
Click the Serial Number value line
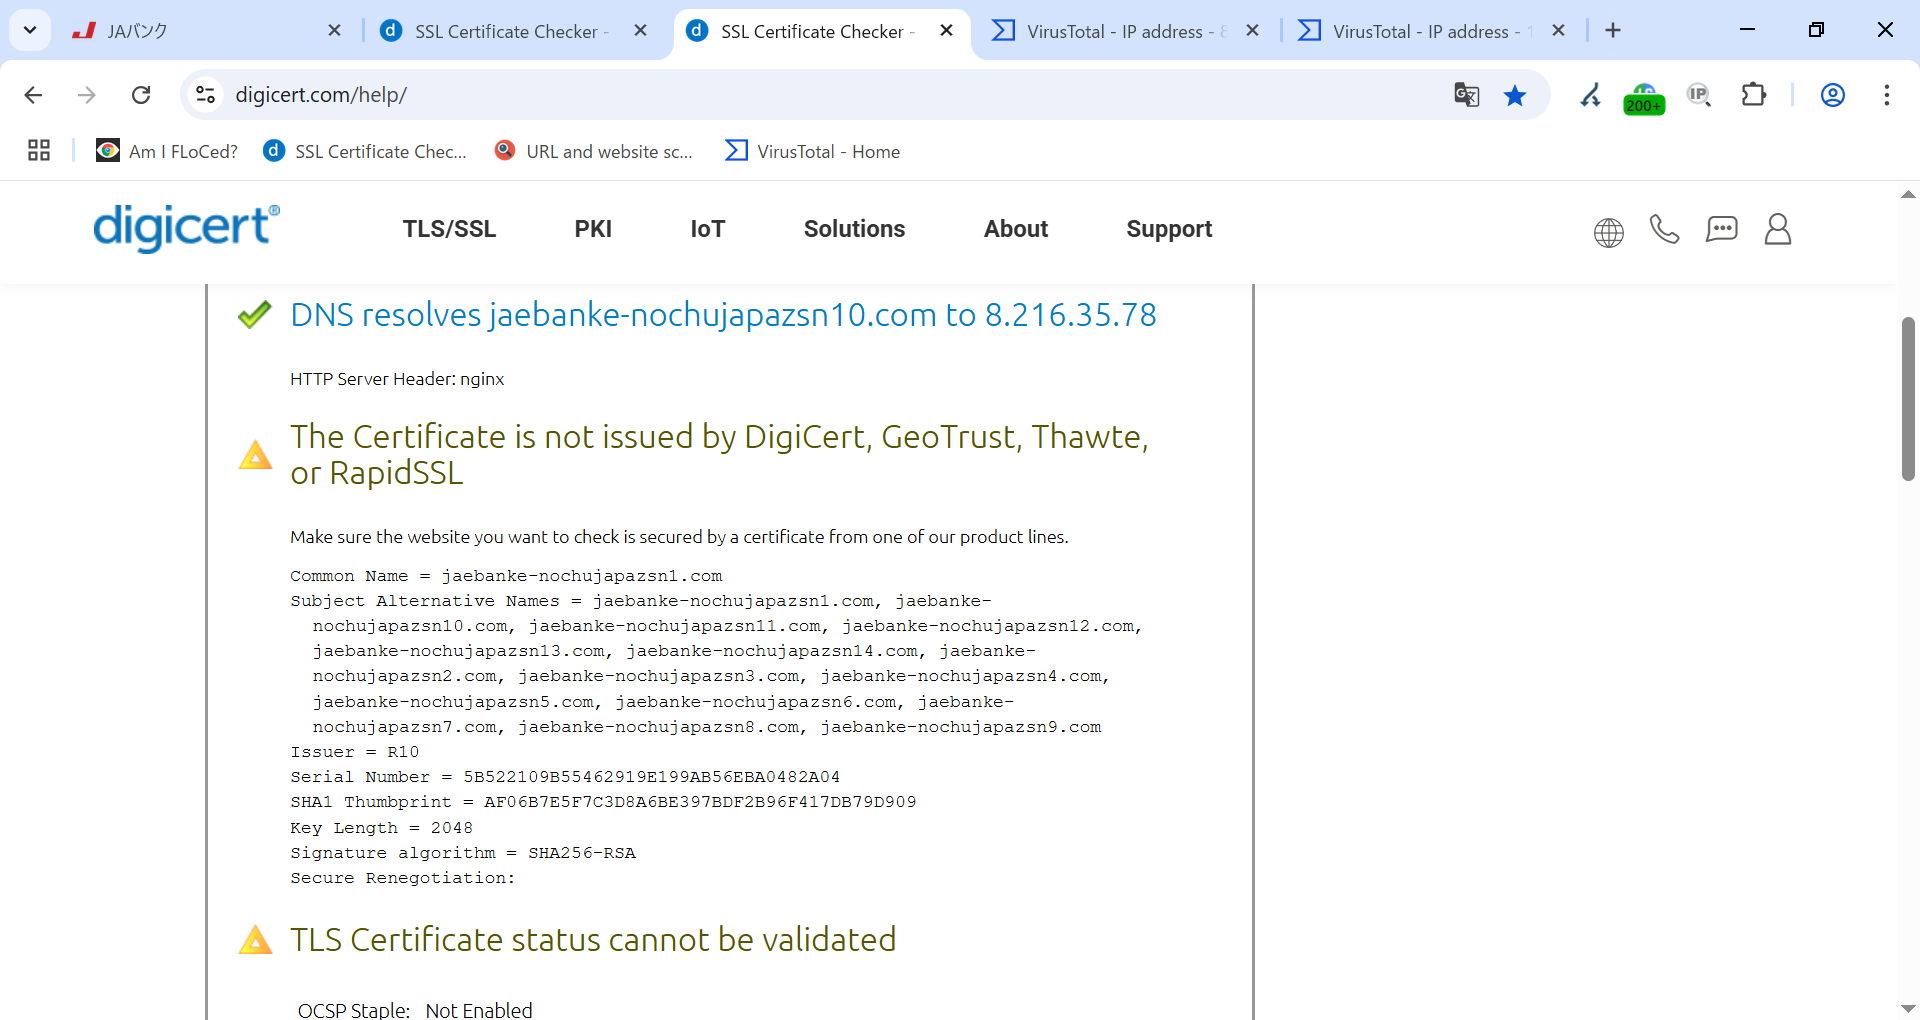coord(565,777)
